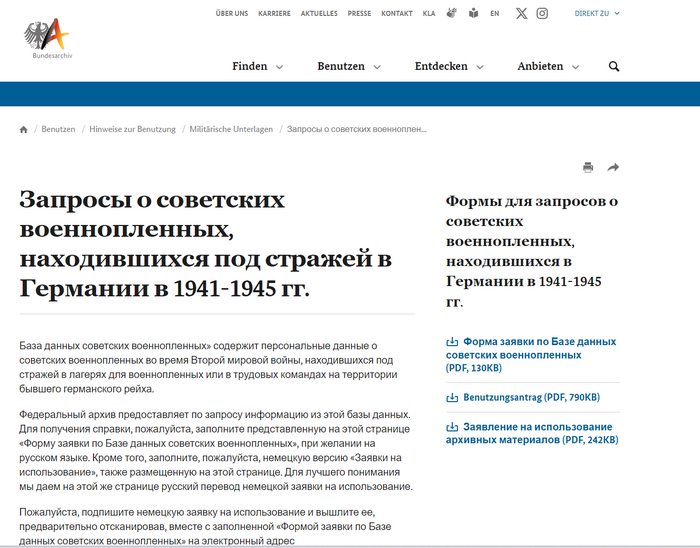The height and width of the screenshot is (548, 700).
Task: Open KONTAKT in top menu
Action: point(396,13)
